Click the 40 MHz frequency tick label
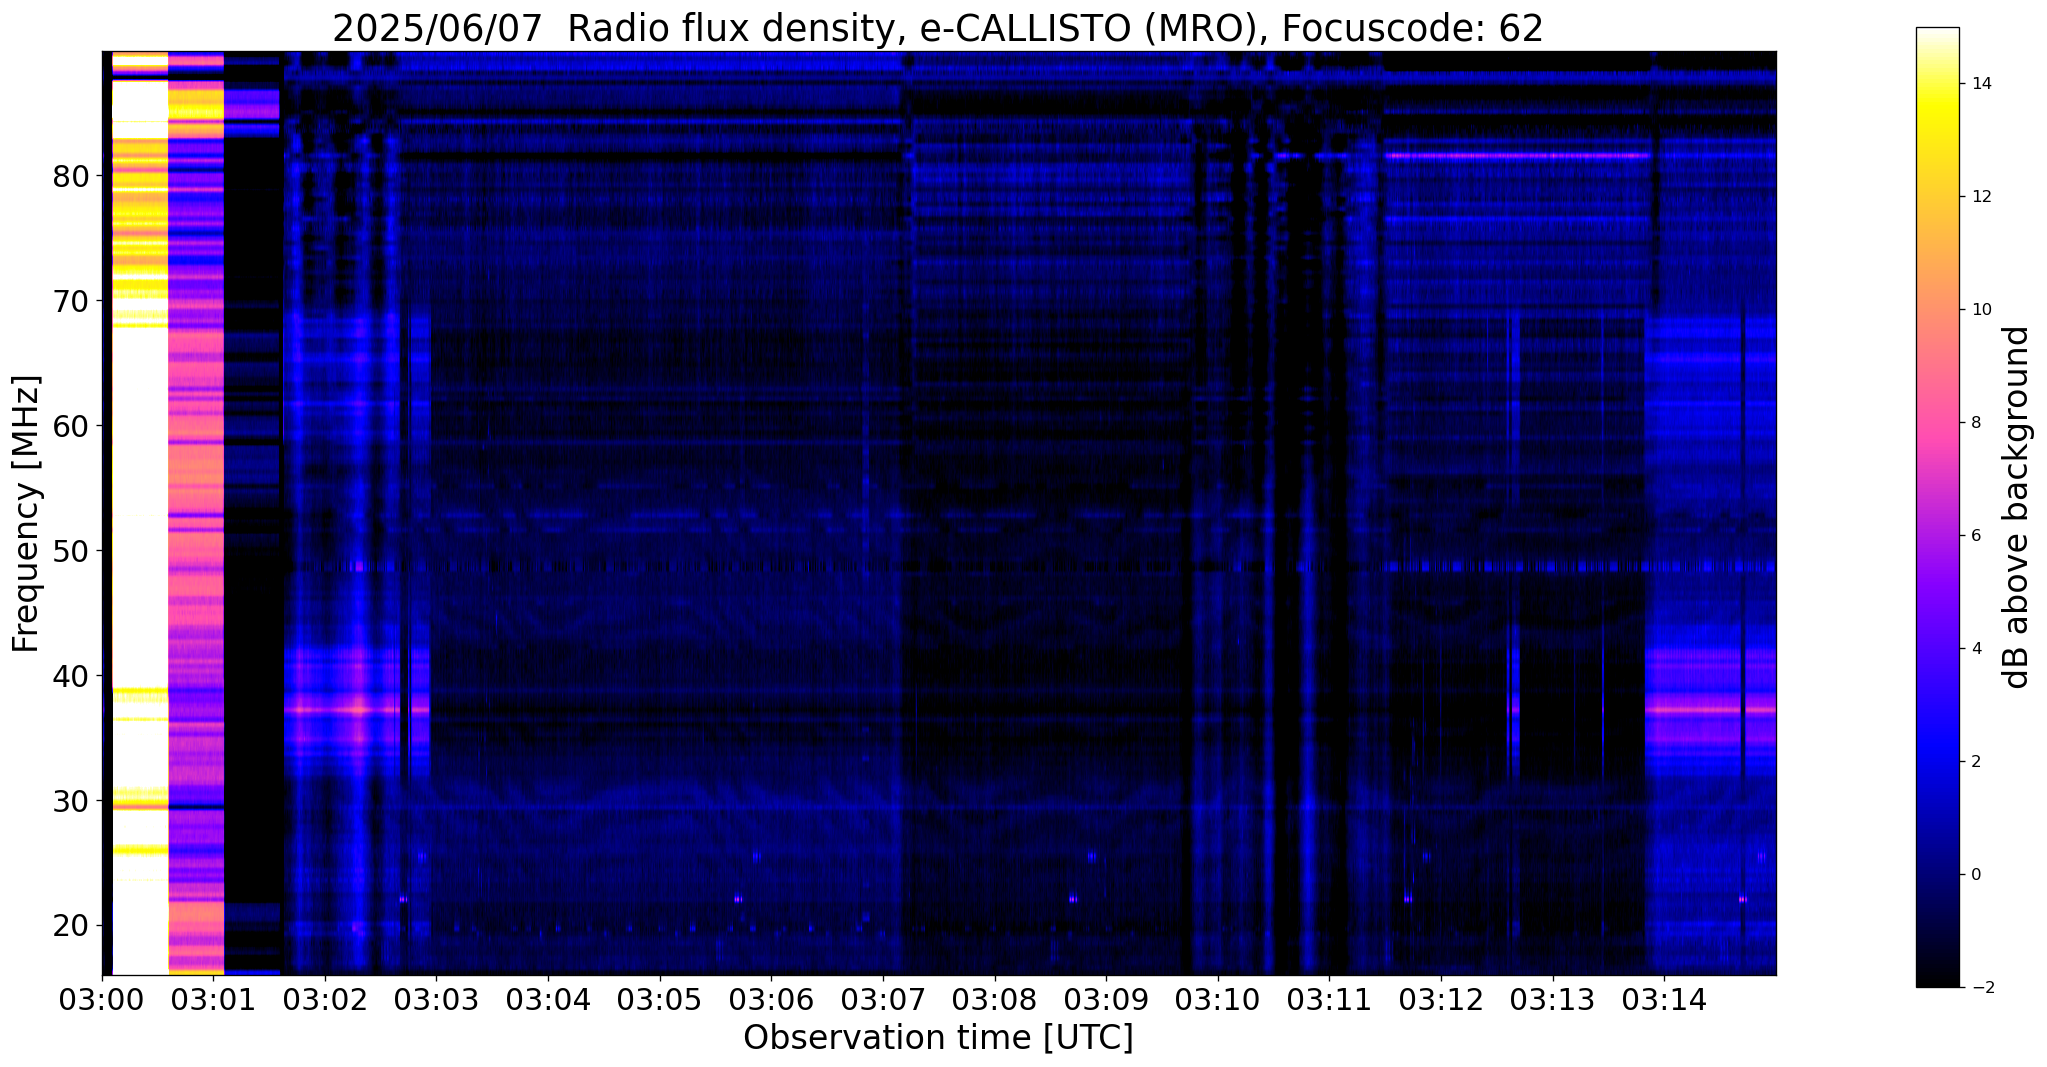Image resolution: width=2047 pixels, height=1067 pixels. tap(70, 676)
